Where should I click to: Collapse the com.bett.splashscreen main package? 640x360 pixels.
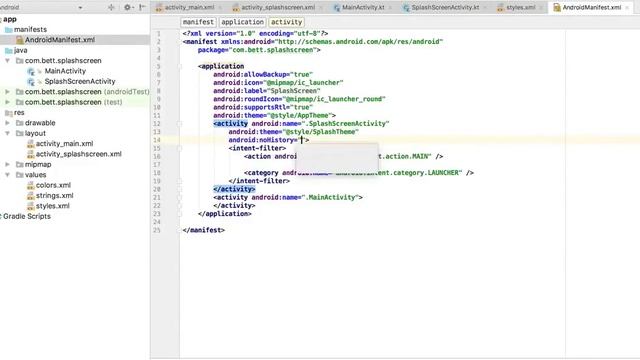(7, 60)
